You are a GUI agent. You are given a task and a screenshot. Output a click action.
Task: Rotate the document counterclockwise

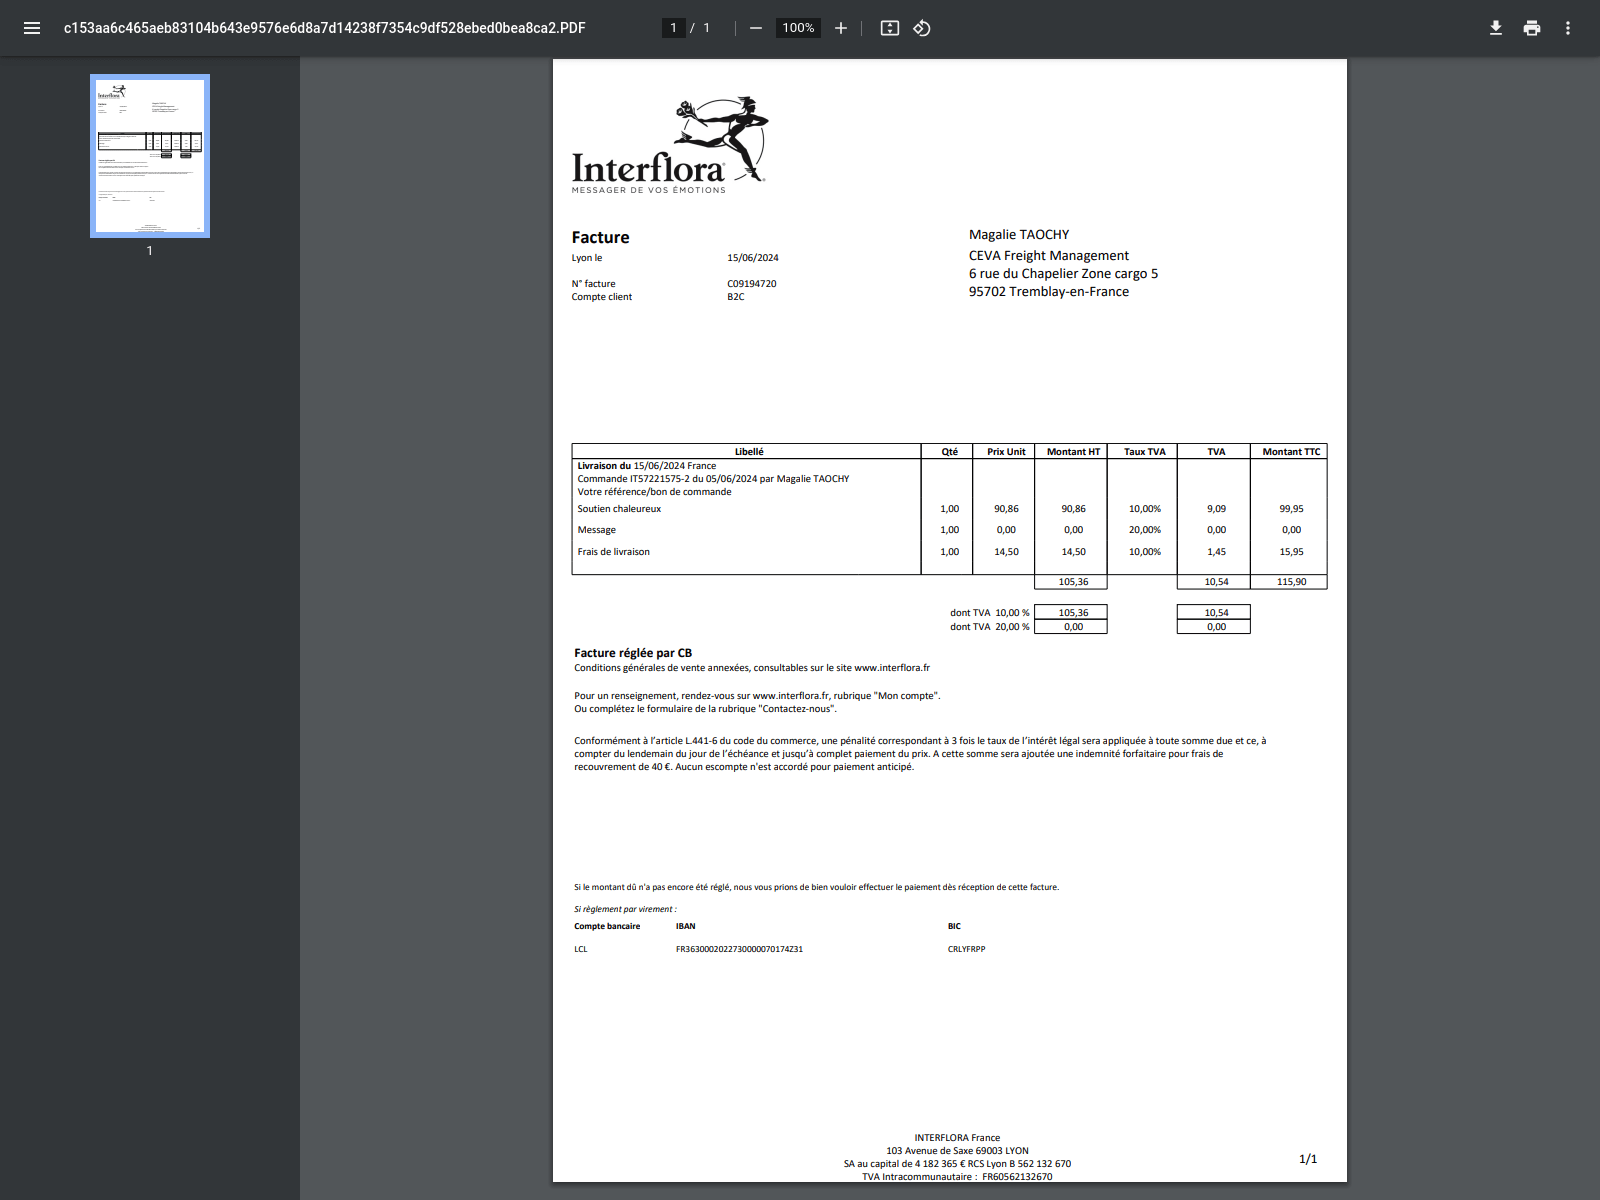click(x=922, y=28)
